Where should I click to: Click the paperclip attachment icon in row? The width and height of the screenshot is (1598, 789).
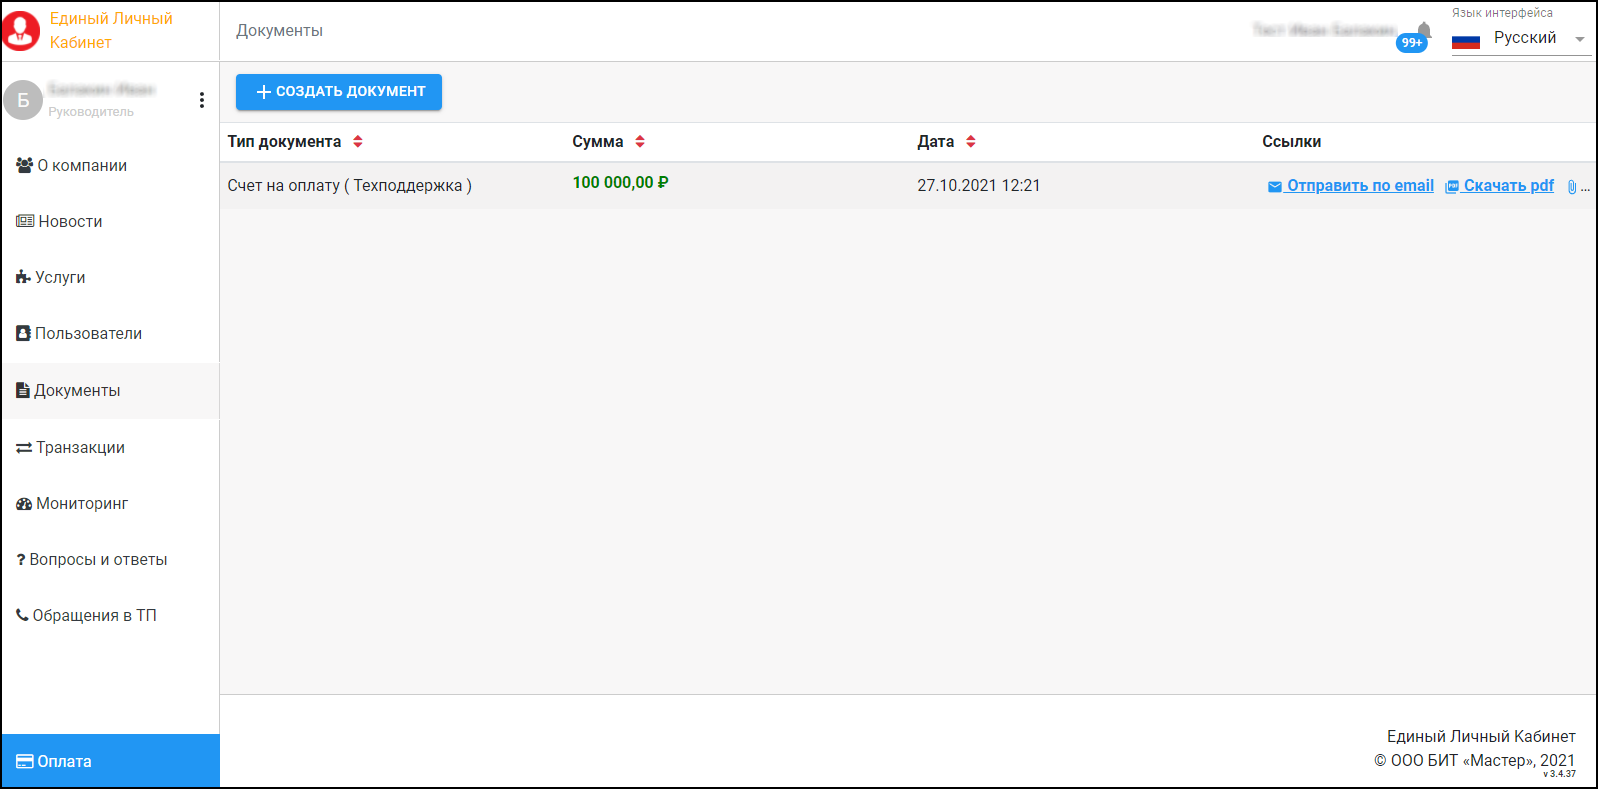tap(1572, 187)
